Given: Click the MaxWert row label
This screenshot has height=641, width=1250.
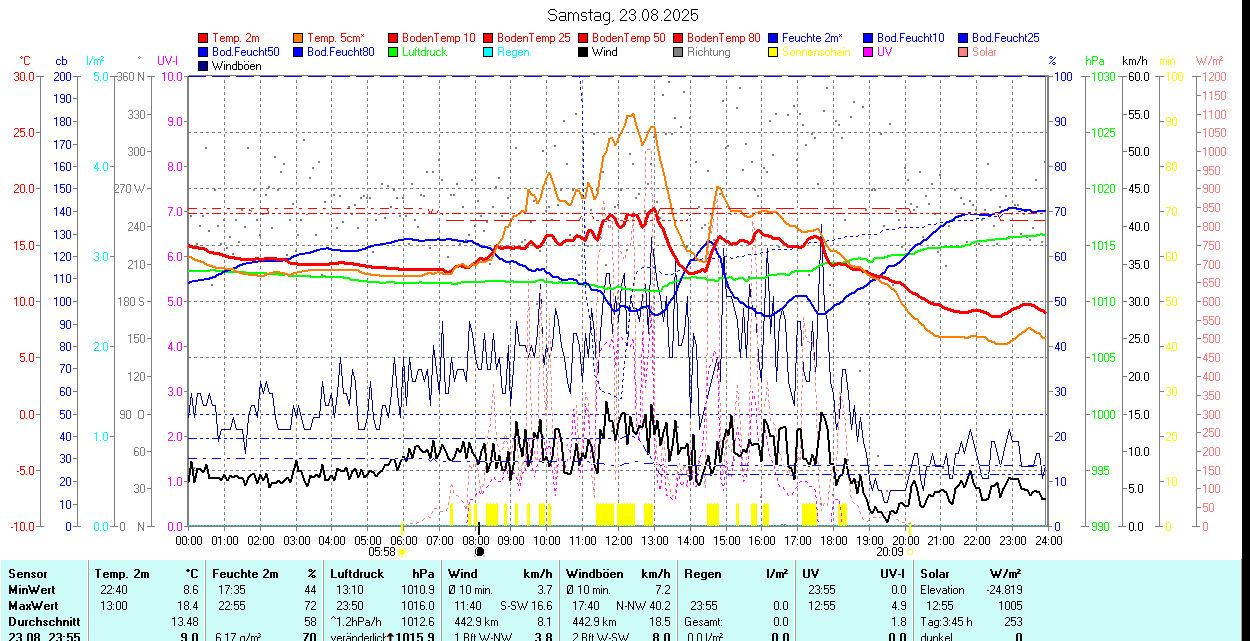Looking at the screenshot, I should (x=35, y=606).
